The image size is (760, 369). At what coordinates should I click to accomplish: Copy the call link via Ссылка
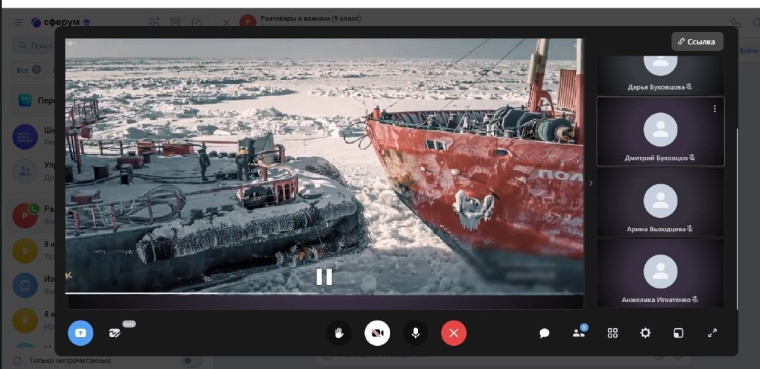[697, 42]
